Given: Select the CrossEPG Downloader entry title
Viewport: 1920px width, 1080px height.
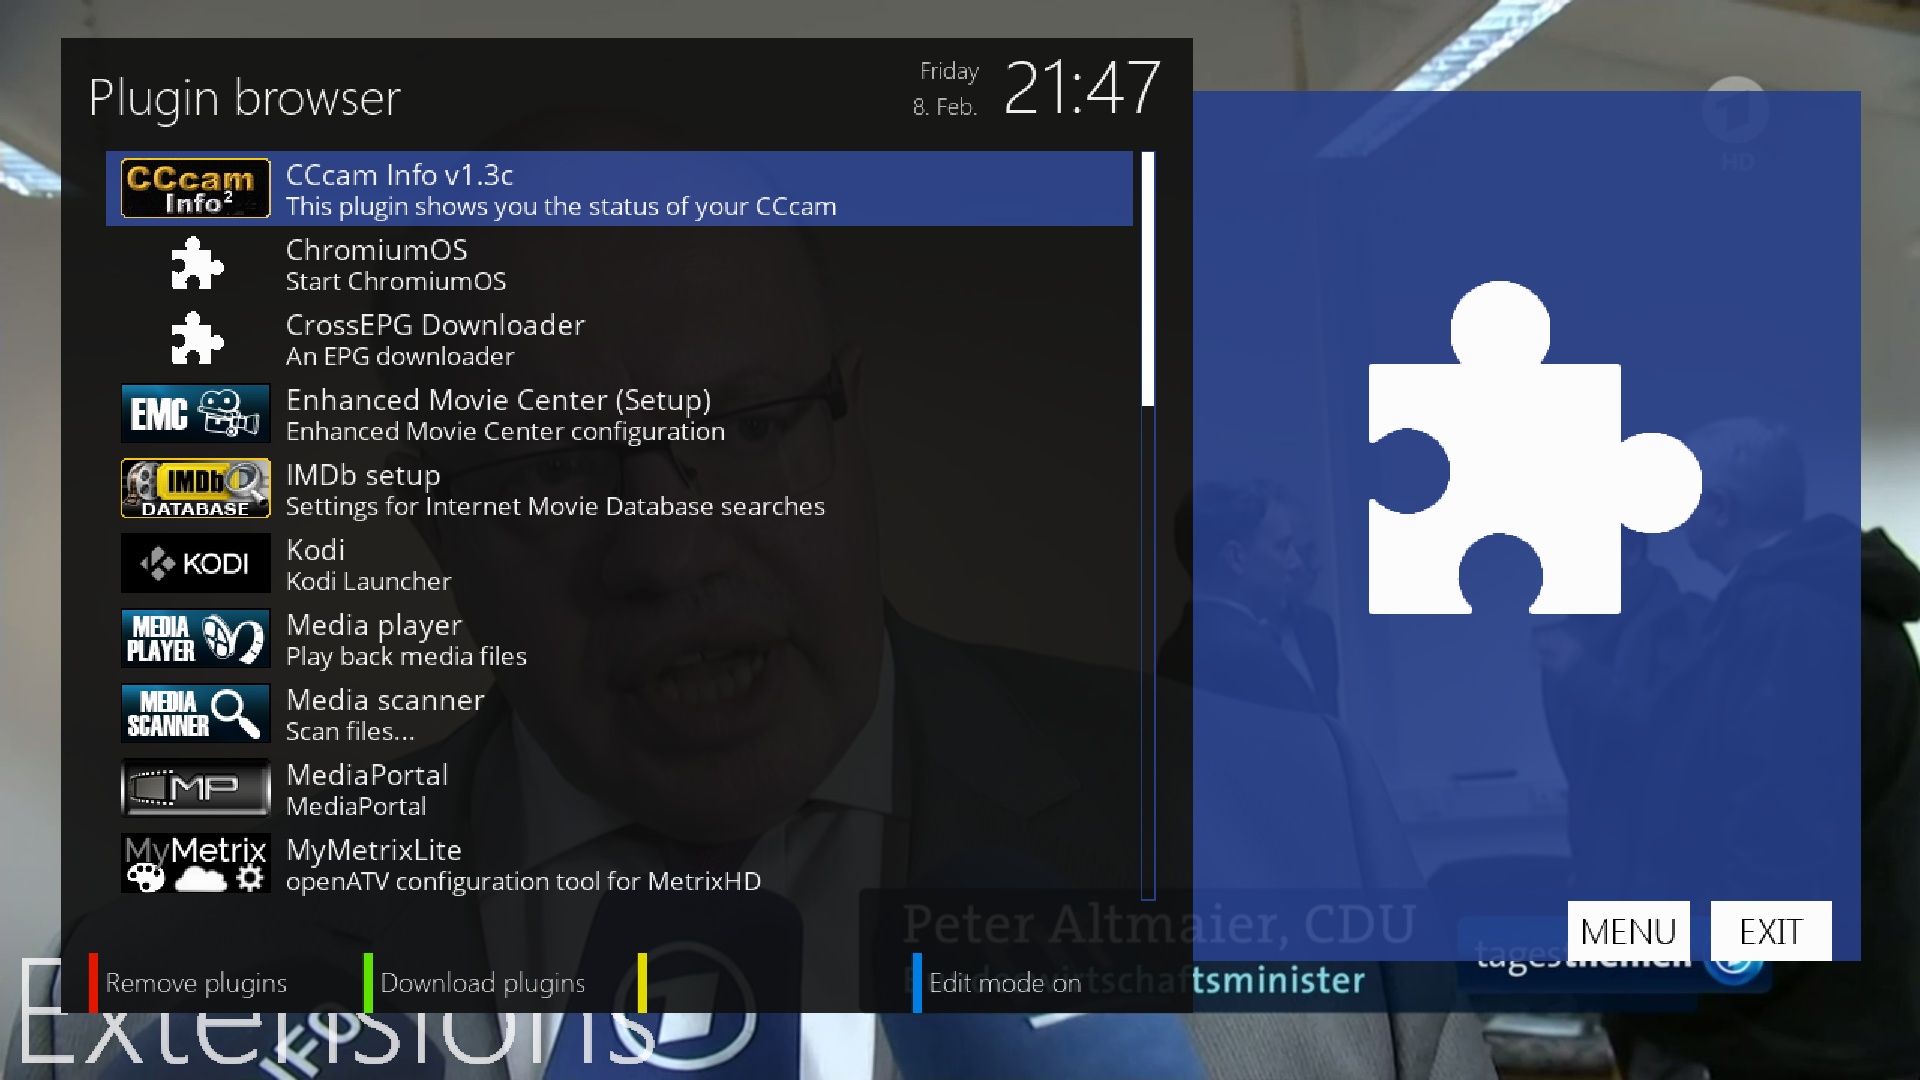Looking at the screenshot, I should pos(435,325).
